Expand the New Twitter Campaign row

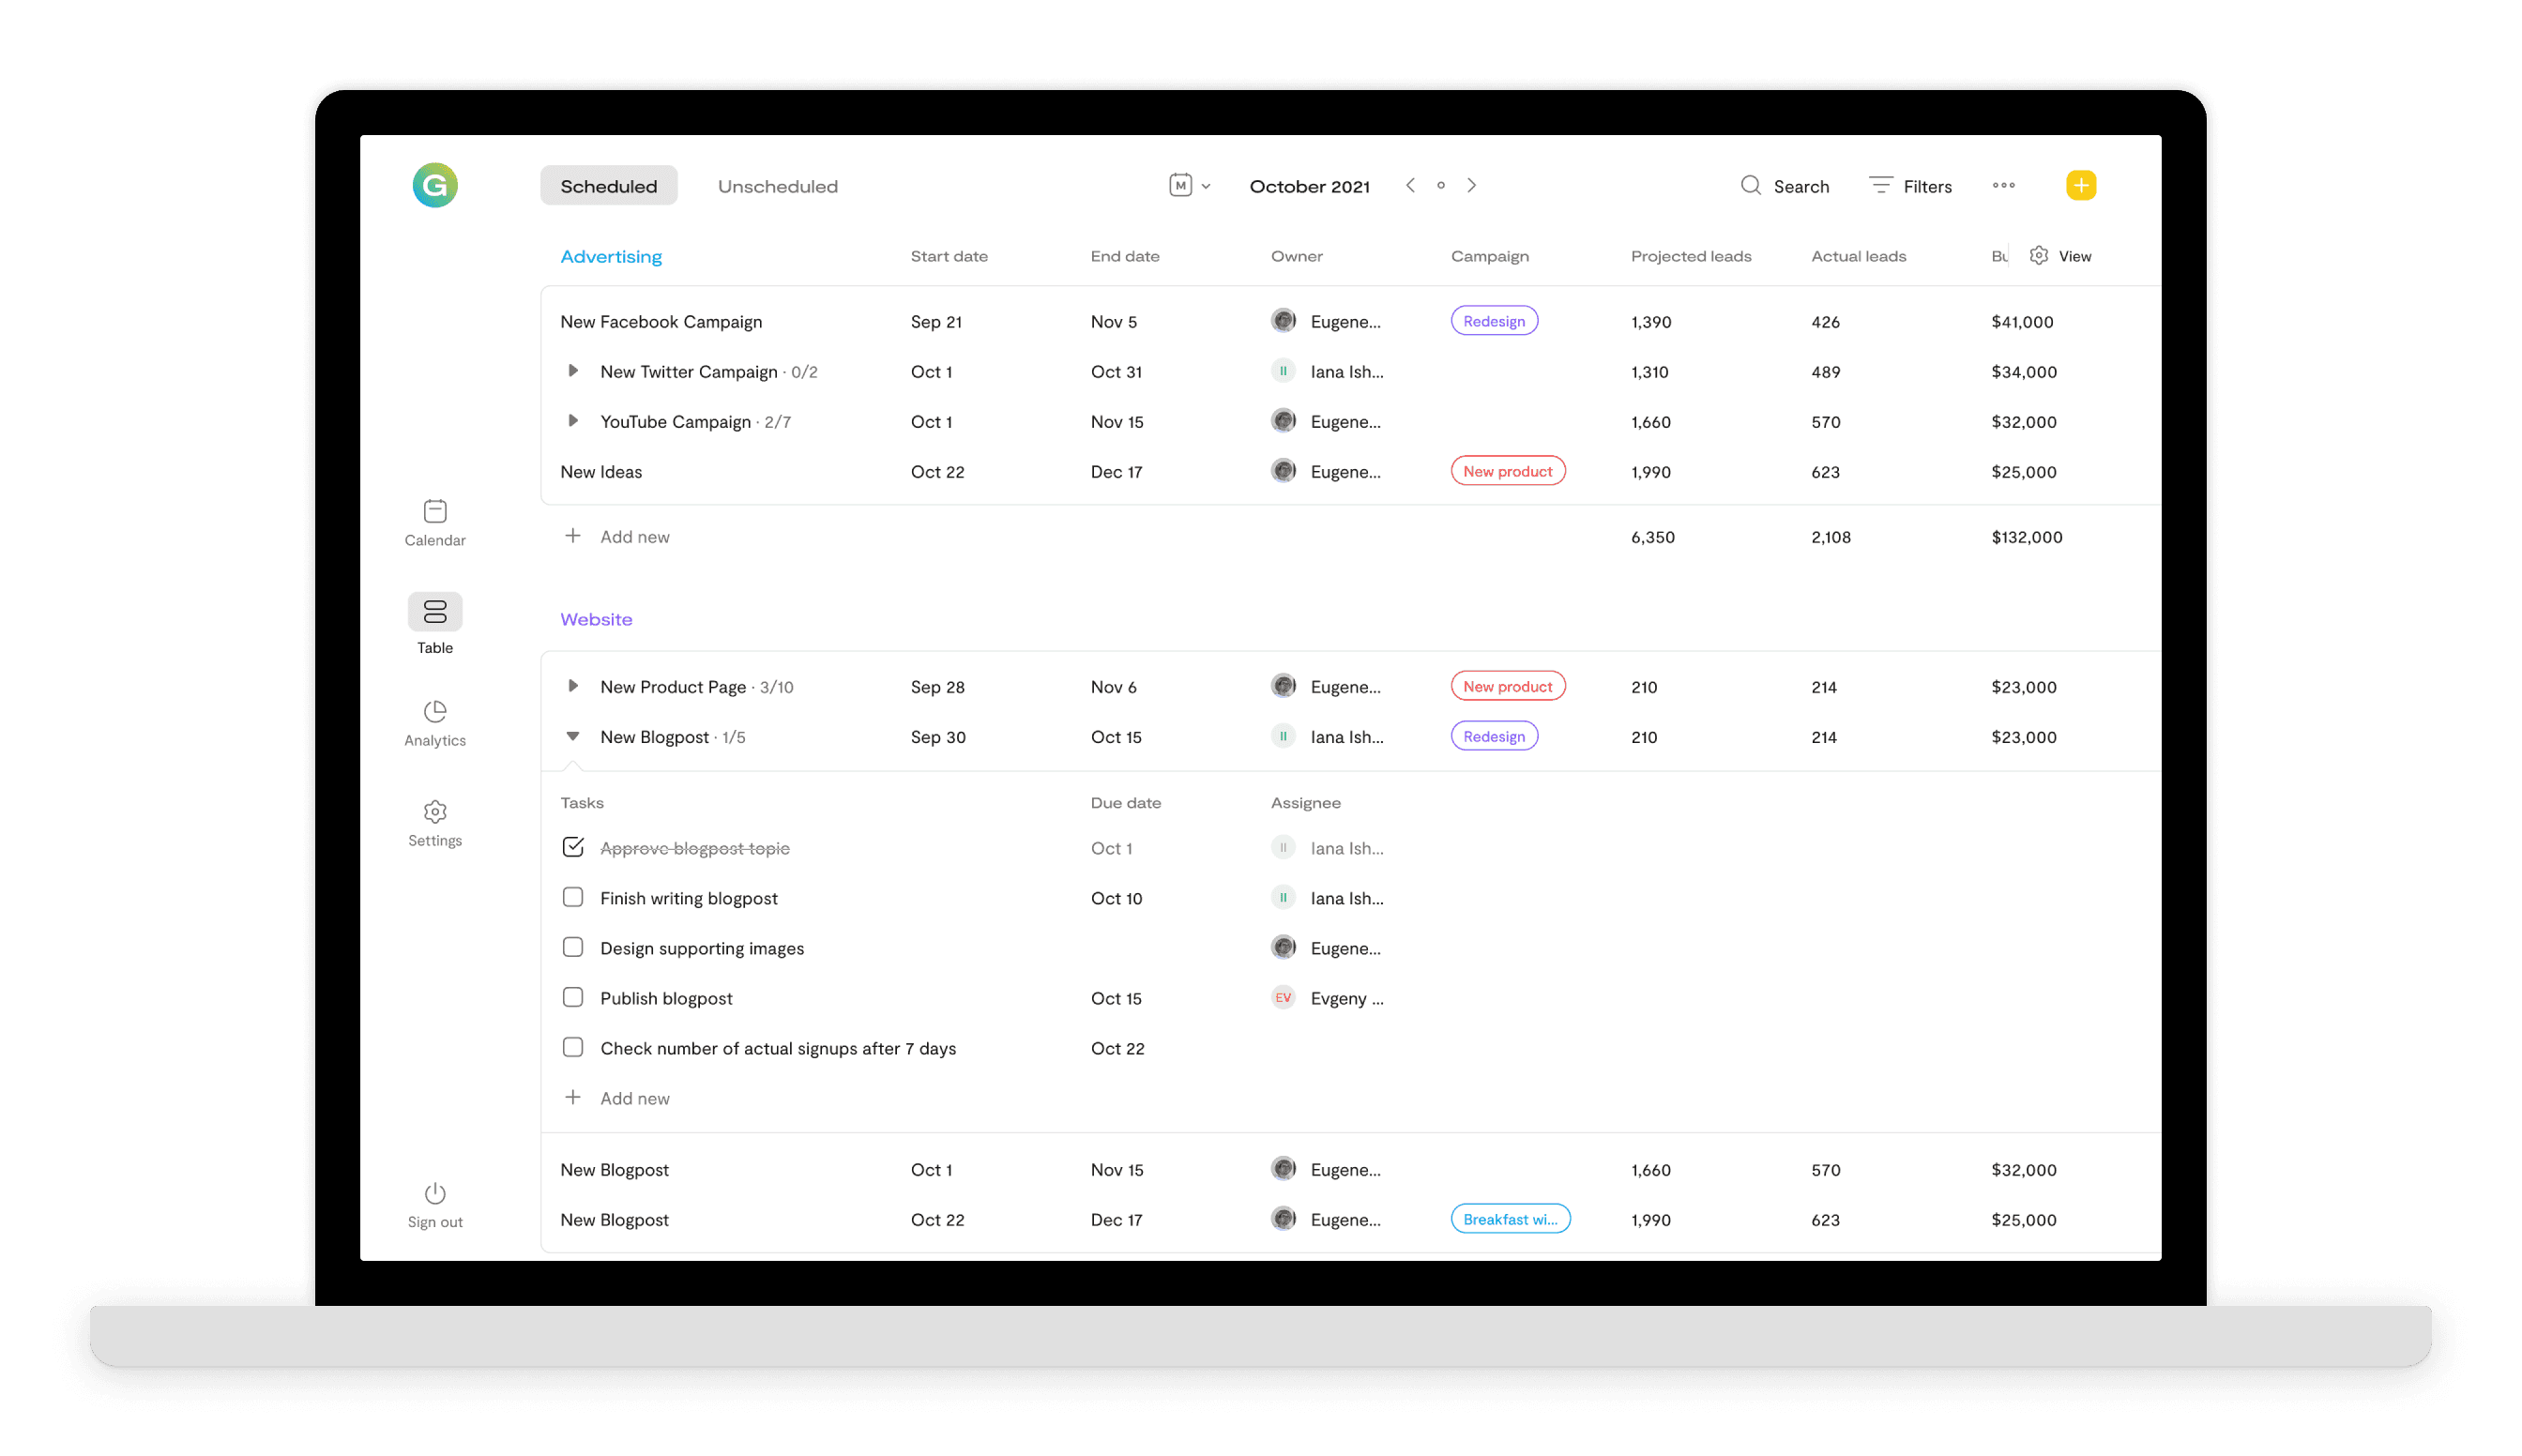(573, 371)
